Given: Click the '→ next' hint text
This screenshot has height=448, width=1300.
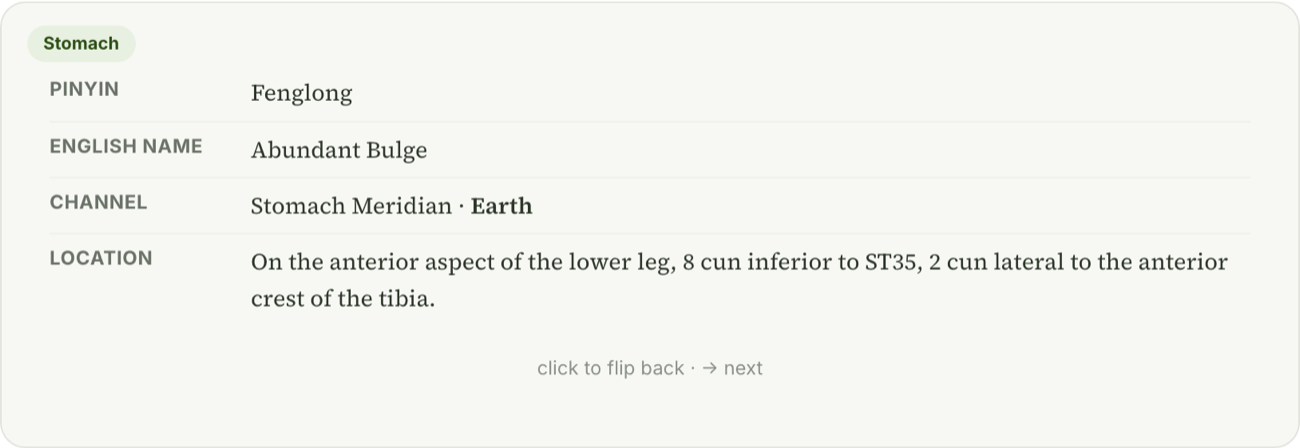Looking at the screenshot, I should [x=732, y=368].
